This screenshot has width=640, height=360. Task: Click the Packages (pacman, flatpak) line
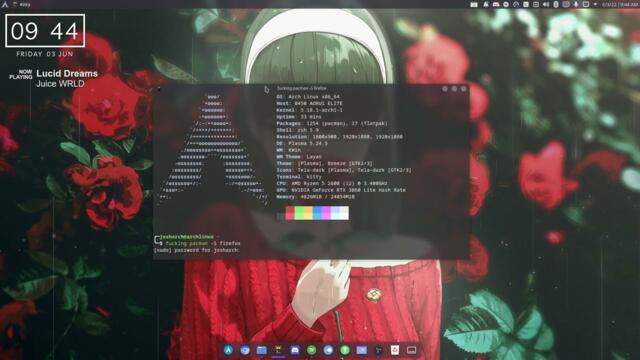[332, 123]
